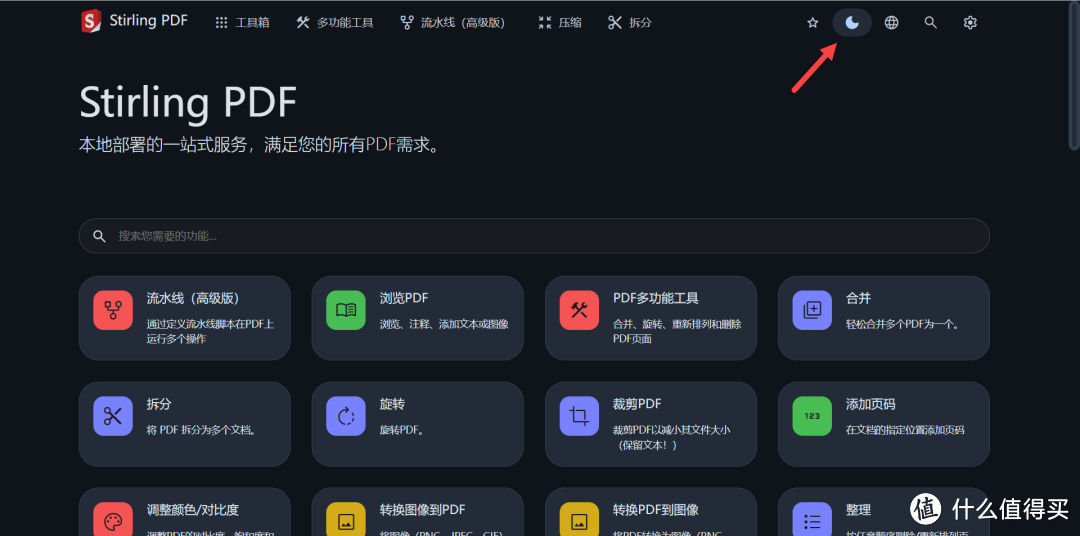
Task: Click the grid icon beside 工具箱
Action: tap(221, 23)
